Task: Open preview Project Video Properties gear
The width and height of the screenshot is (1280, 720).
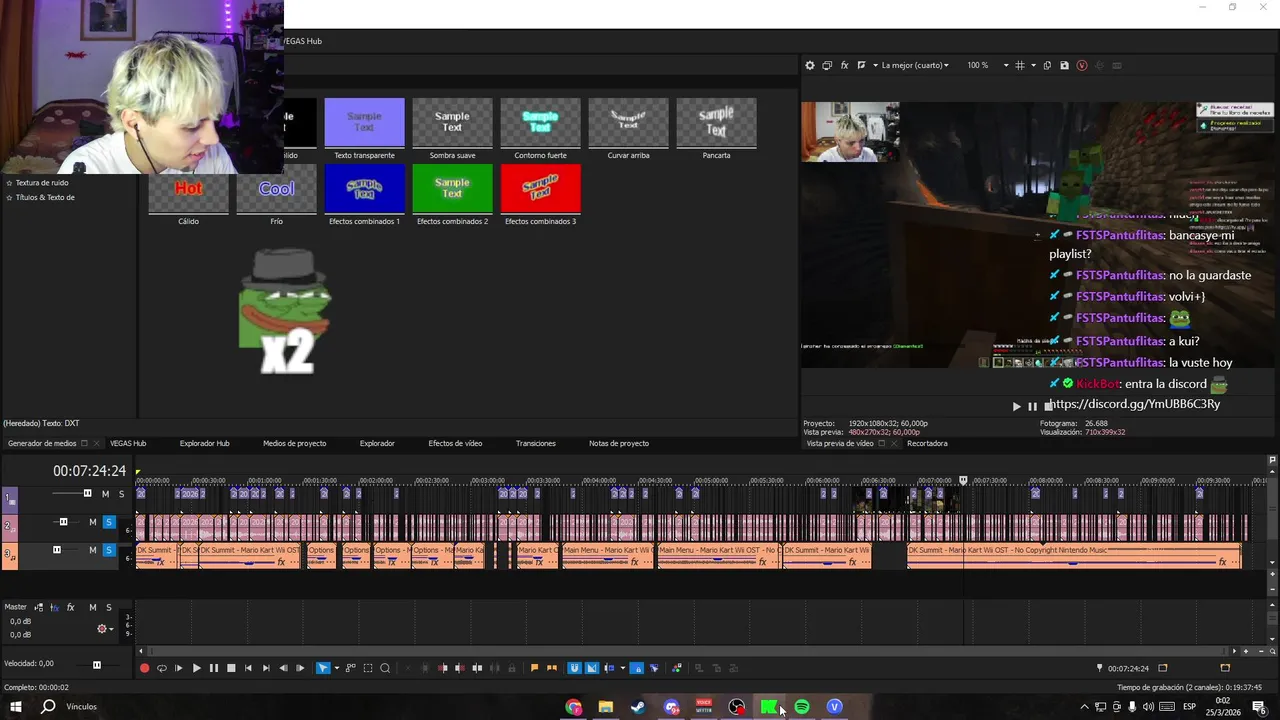Action: pos(810,65)
